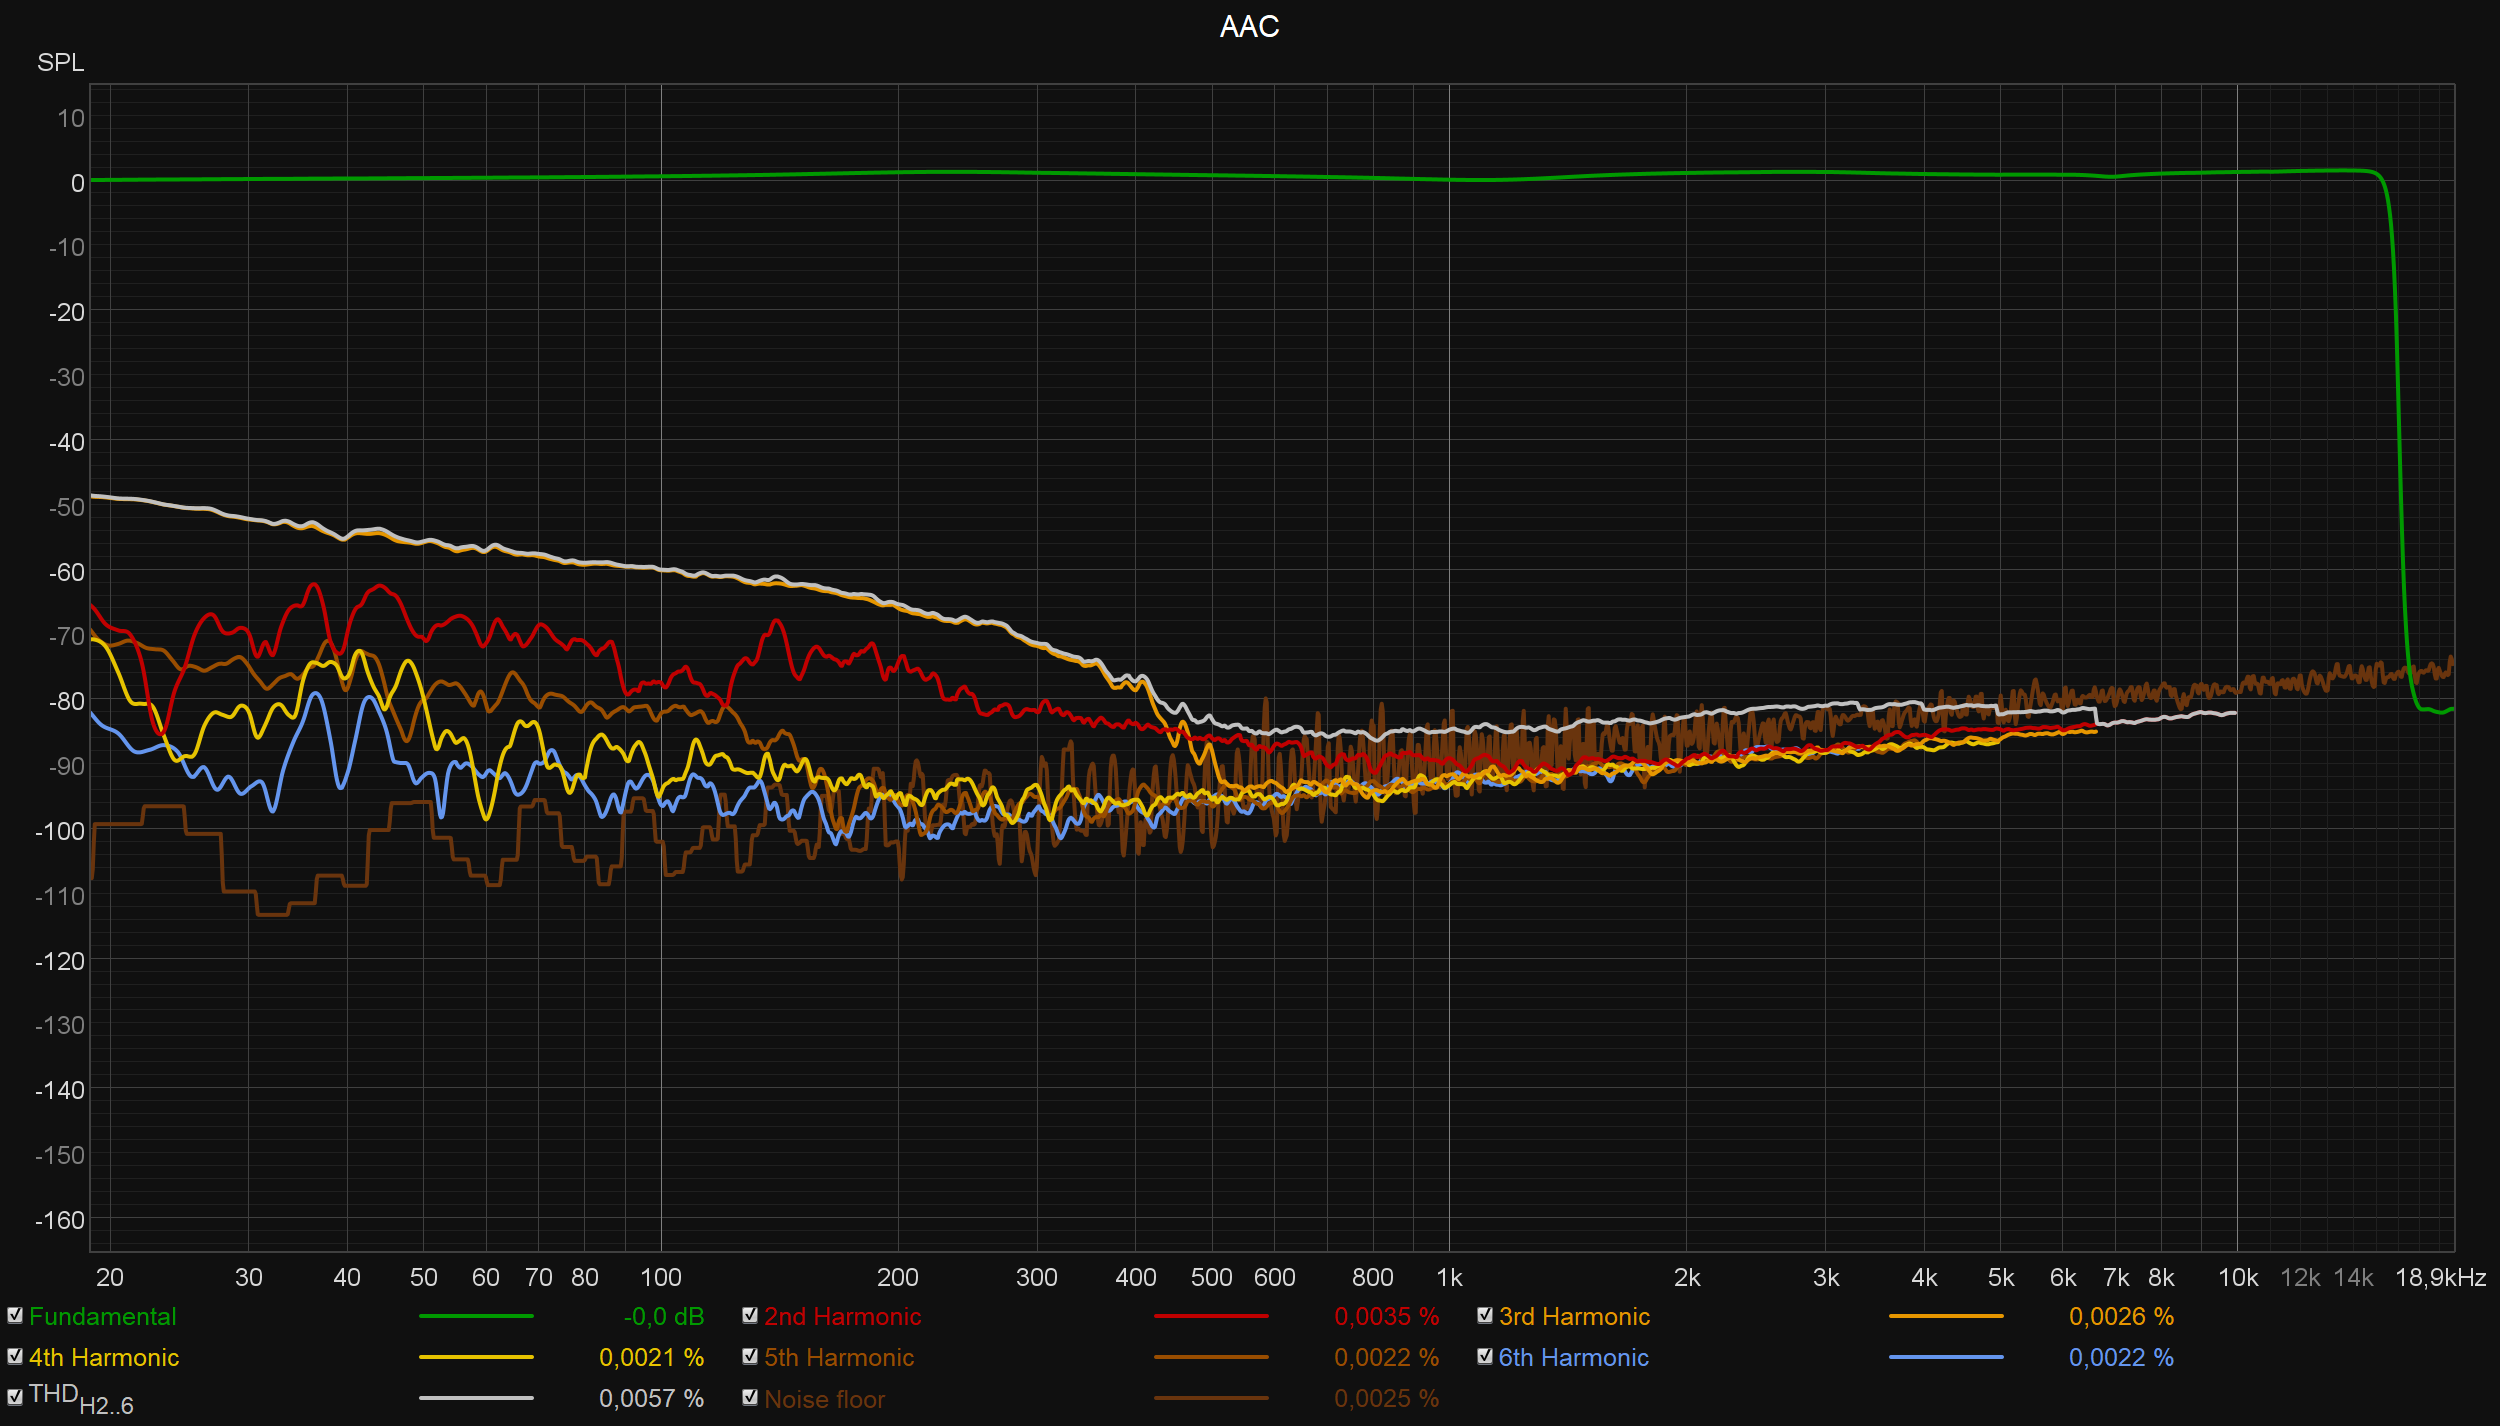Disable the Noise floor checkbox

point(750,1398)
